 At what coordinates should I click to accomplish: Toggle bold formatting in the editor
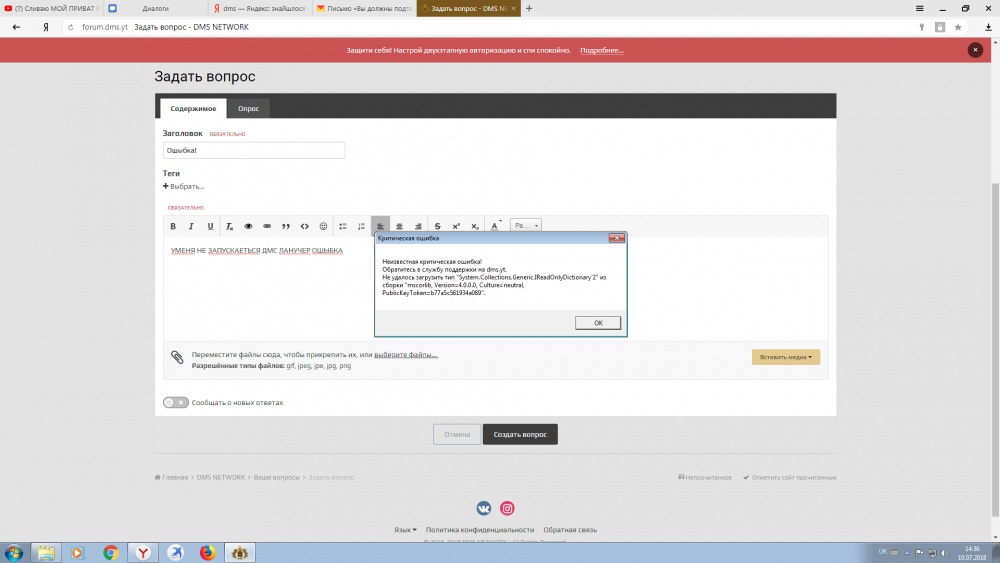pos(173,226)
